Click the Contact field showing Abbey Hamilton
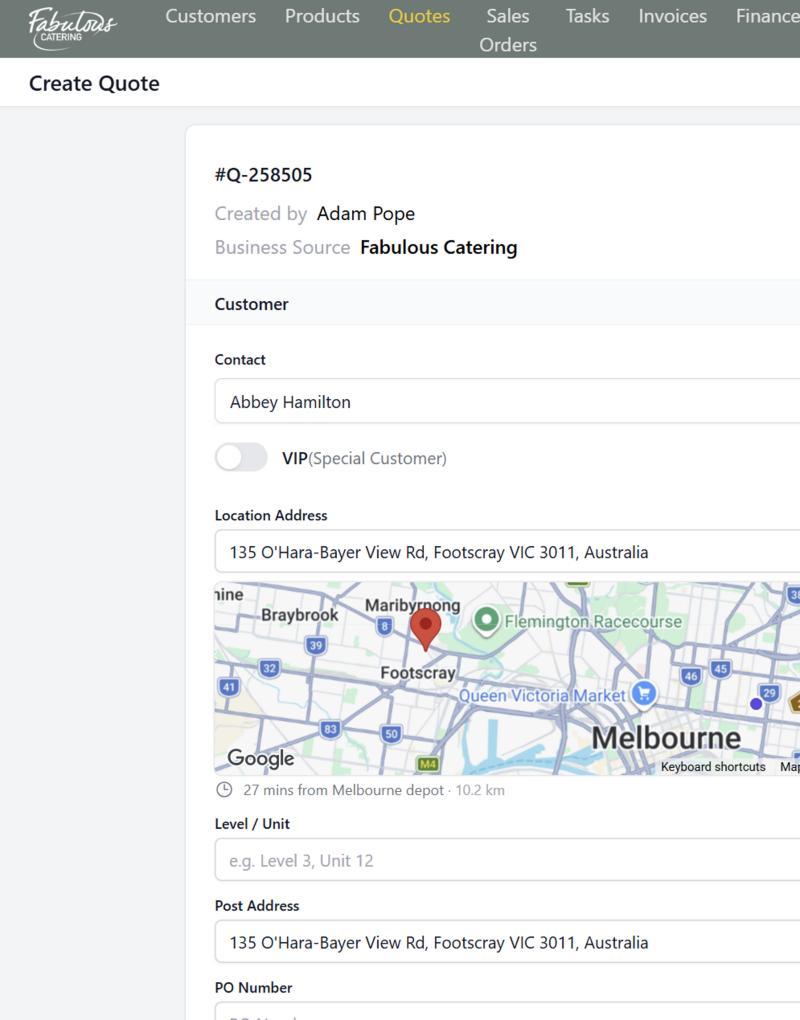The width and height of the screenshot is (800, 1020). pyautogui.click(x=507, y=401)
